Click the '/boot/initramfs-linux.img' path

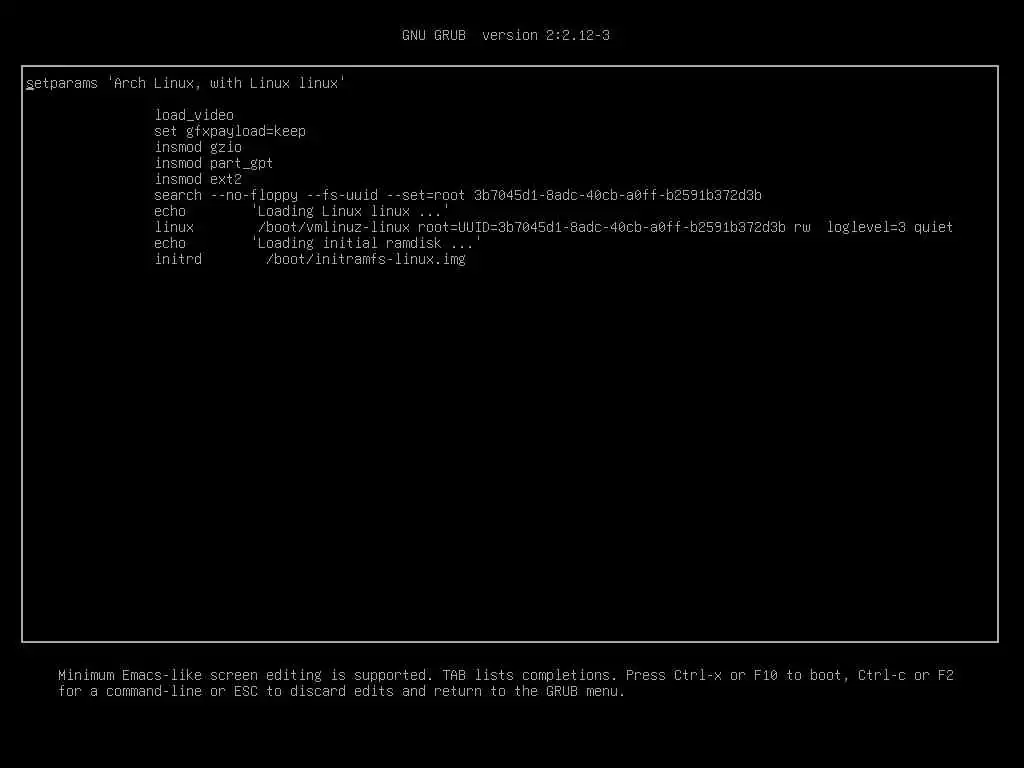click(366, 259)
